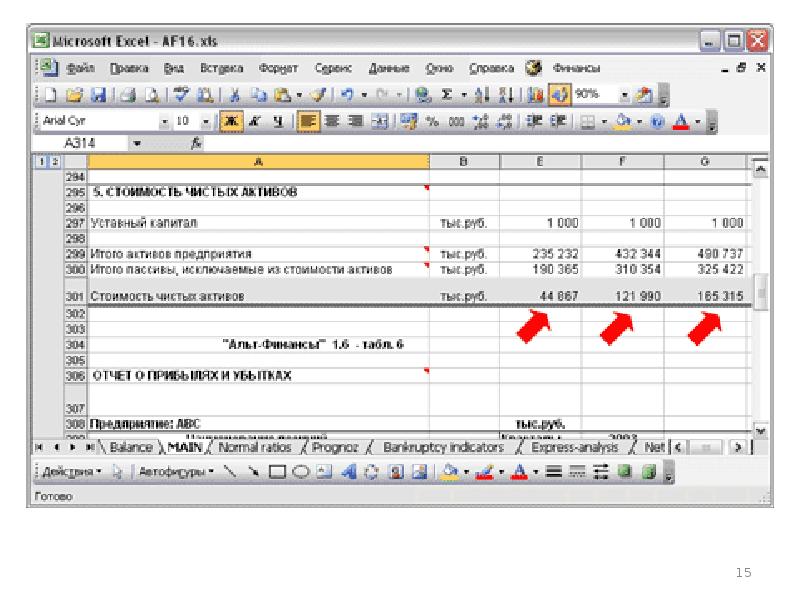800x600 pixels.
Task: Open the Действия drawing menu button
Action: (x=70, y=471)
